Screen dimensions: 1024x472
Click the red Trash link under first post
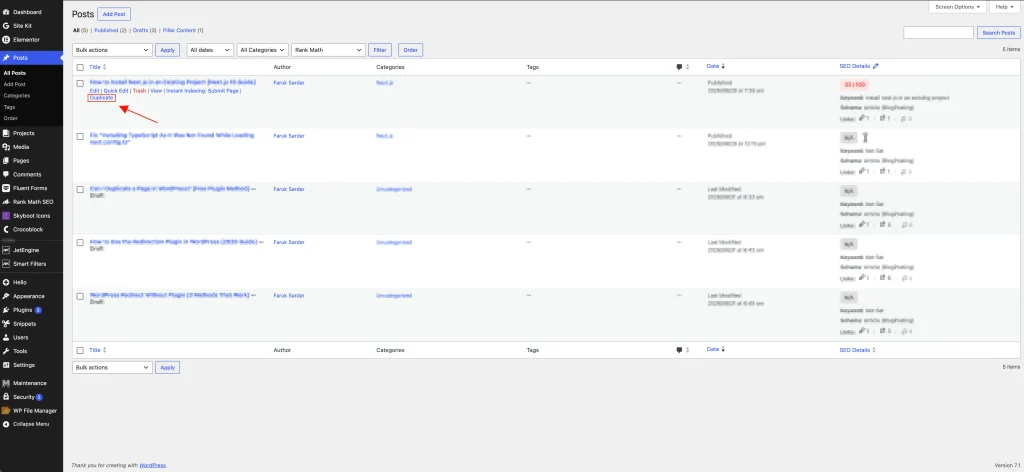[139, 91]
